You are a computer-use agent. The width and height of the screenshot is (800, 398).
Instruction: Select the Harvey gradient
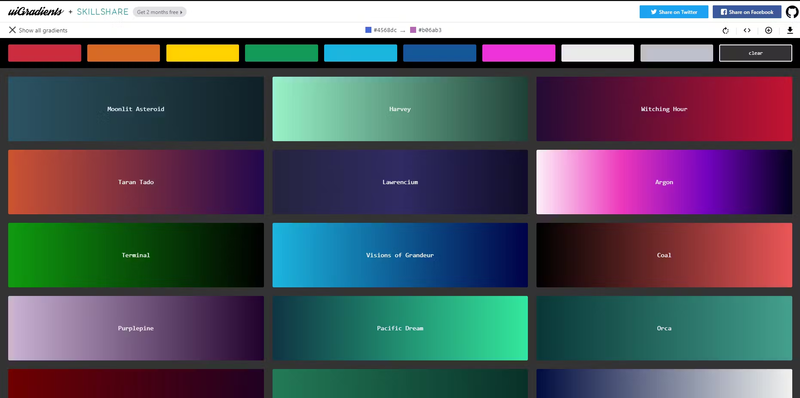(x=400, y=109)
